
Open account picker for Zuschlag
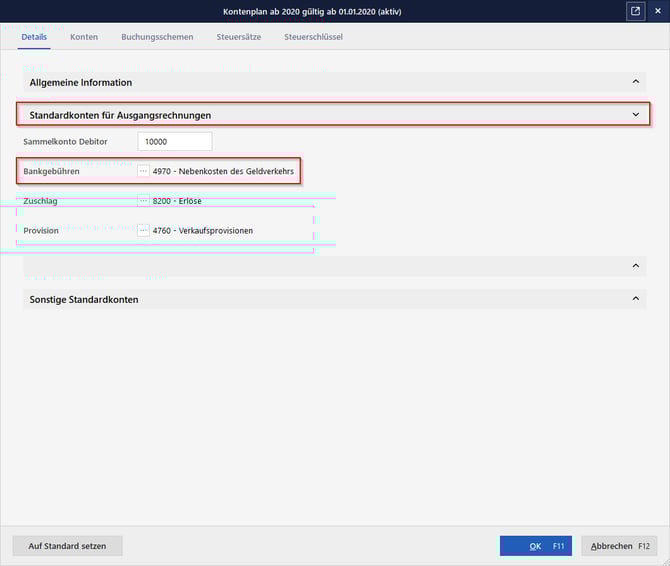click(x=143, y=201)
